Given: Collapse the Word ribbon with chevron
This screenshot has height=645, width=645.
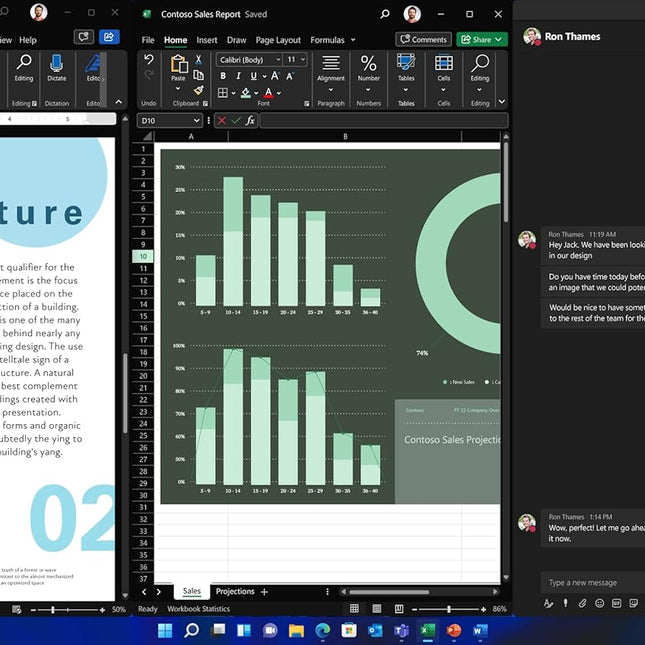Looking at the screenshot, I should (118, 102).
